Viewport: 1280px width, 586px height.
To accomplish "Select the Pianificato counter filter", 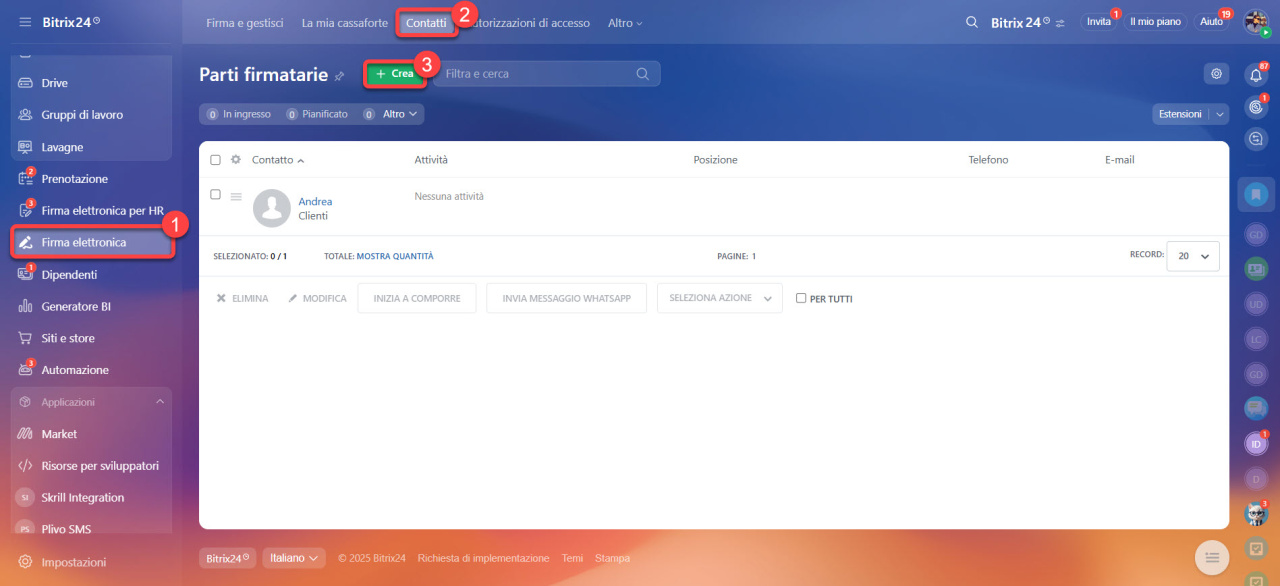I will coord(317,114).
